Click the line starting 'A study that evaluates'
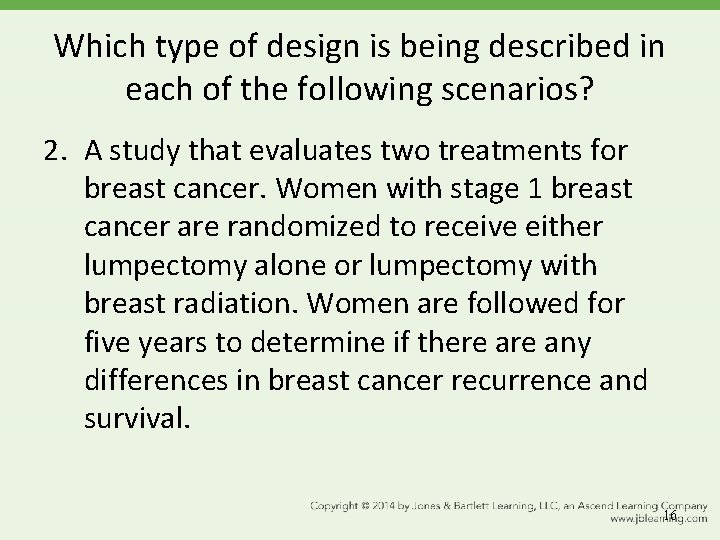The height and width of the screenshot is (540, 720). [x=356, y=152]
